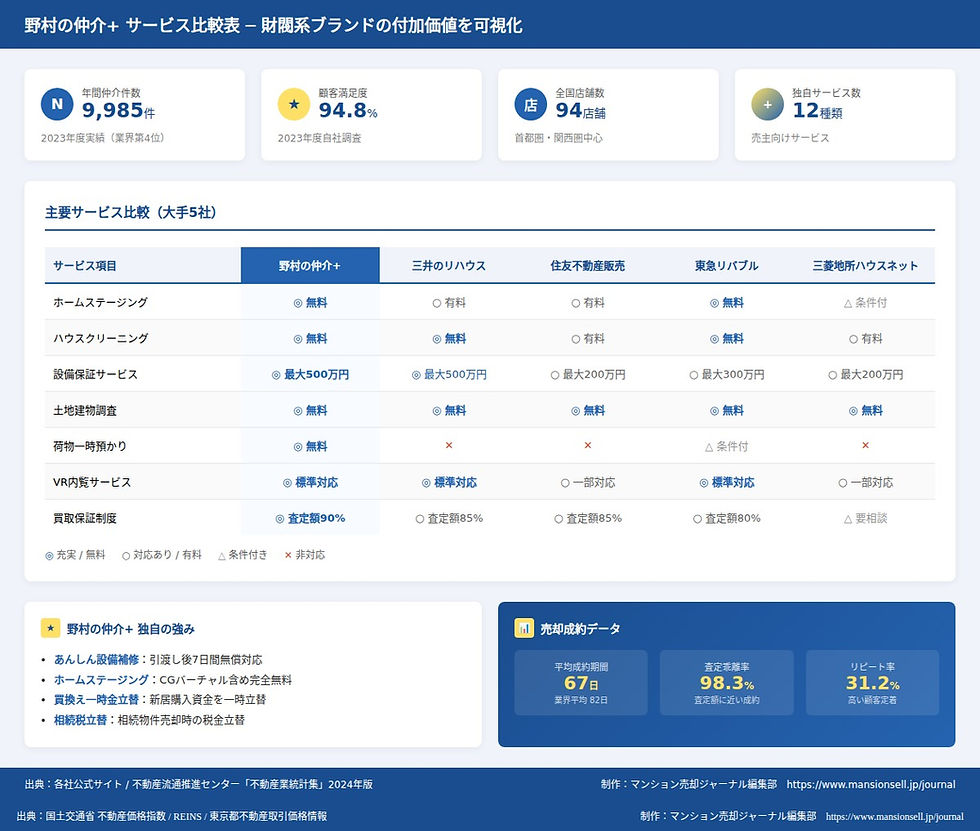Click the red × for 三井のリハウス 荷物一時預かり
This screenshot has height=831, width=980.
pyautogui.click(x=449, y=445)
